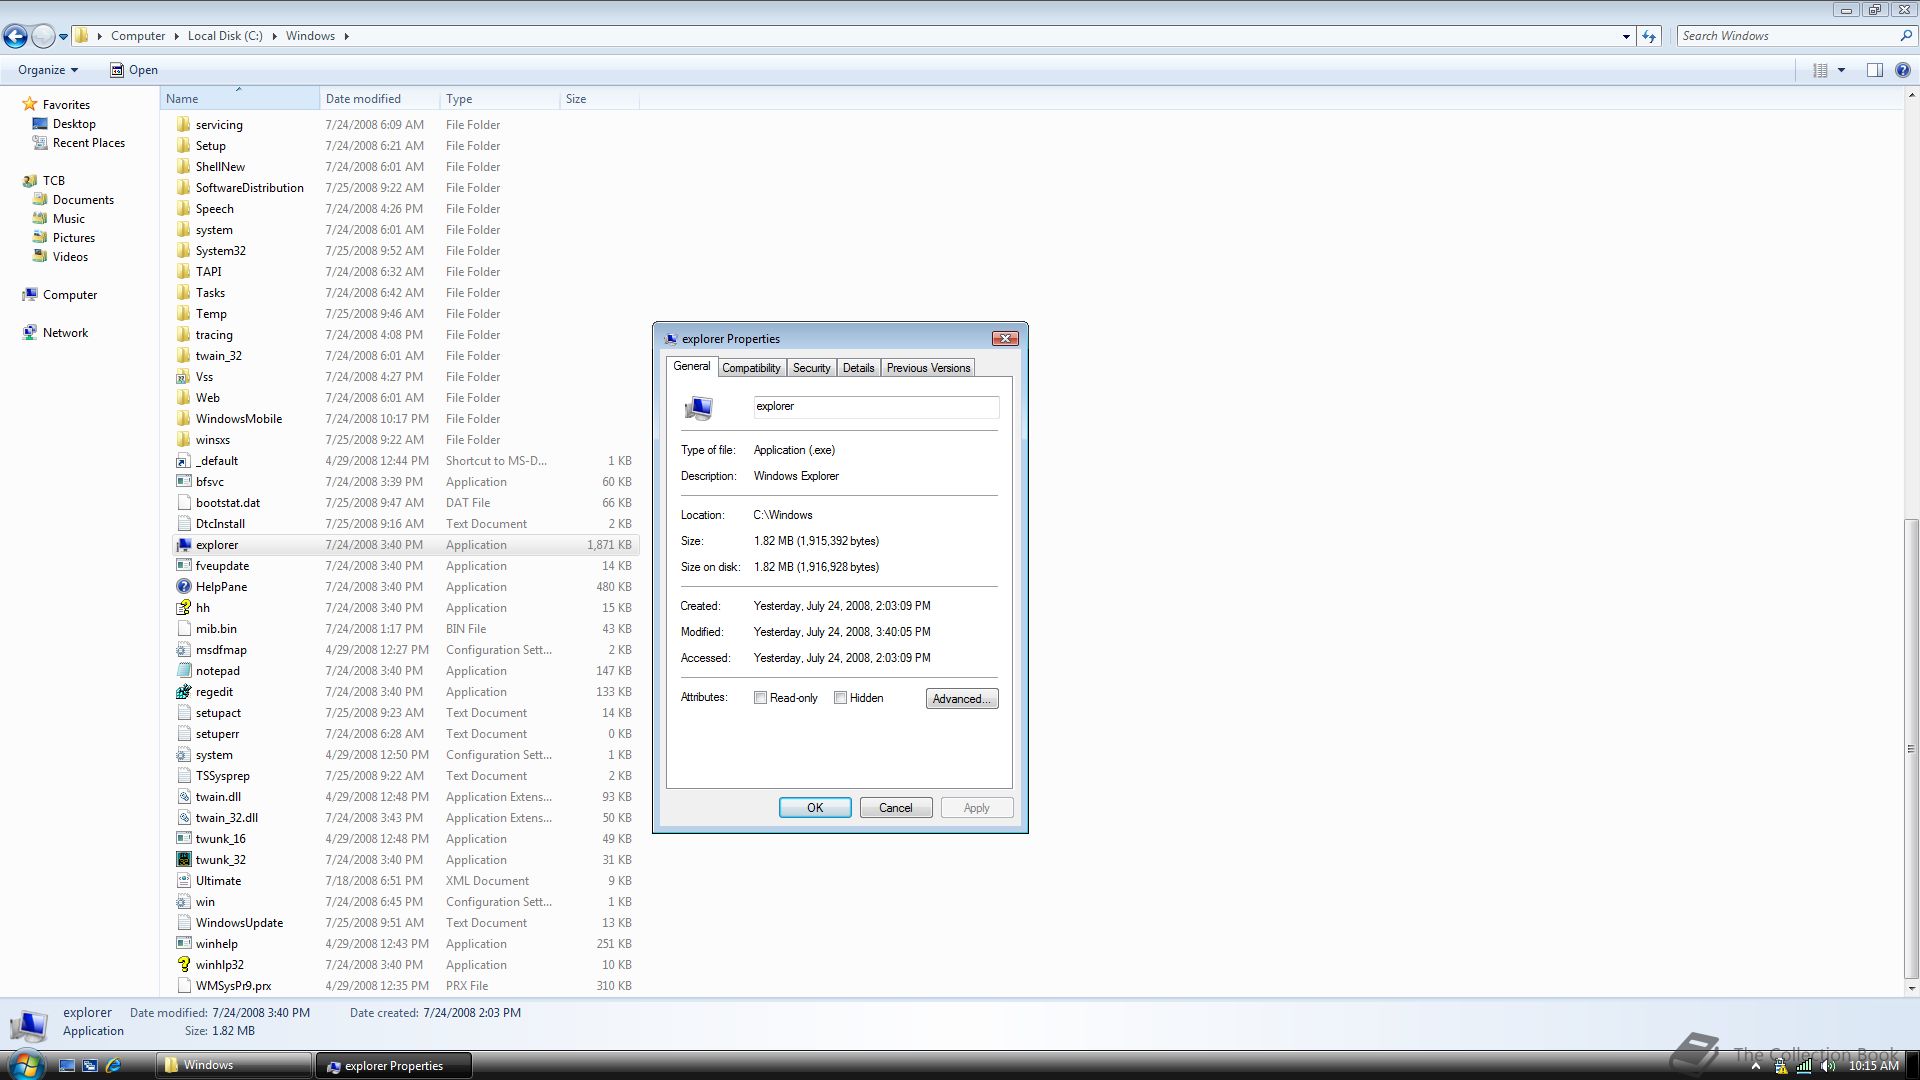Open Music library in sidebar
1920x1080 pixels.
(69, 219)
